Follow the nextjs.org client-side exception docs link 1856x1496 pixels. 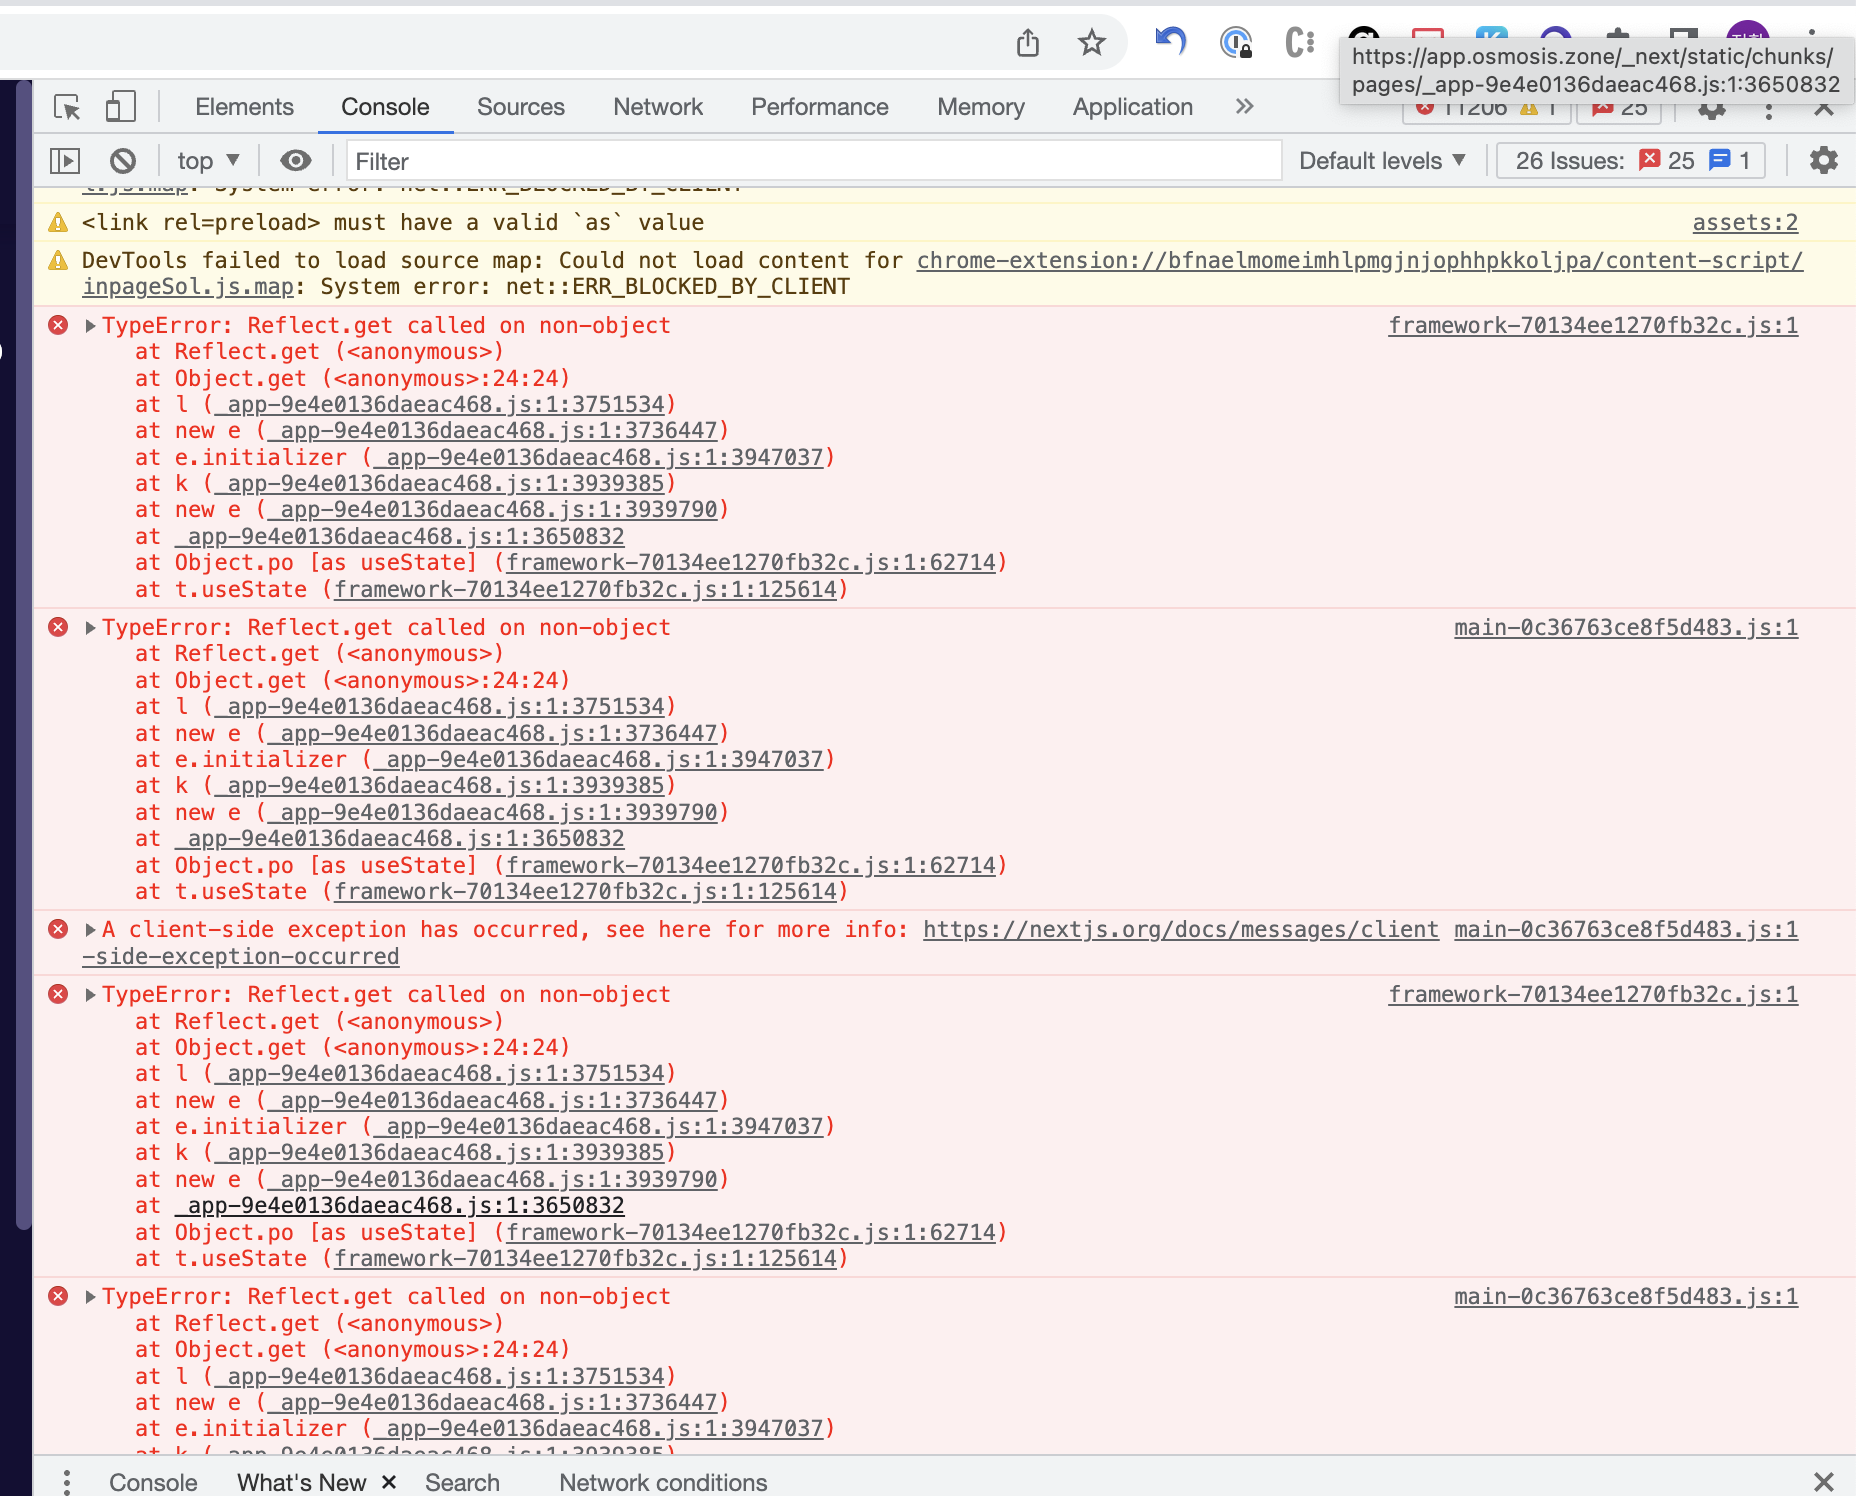[x=1178, y=929]
